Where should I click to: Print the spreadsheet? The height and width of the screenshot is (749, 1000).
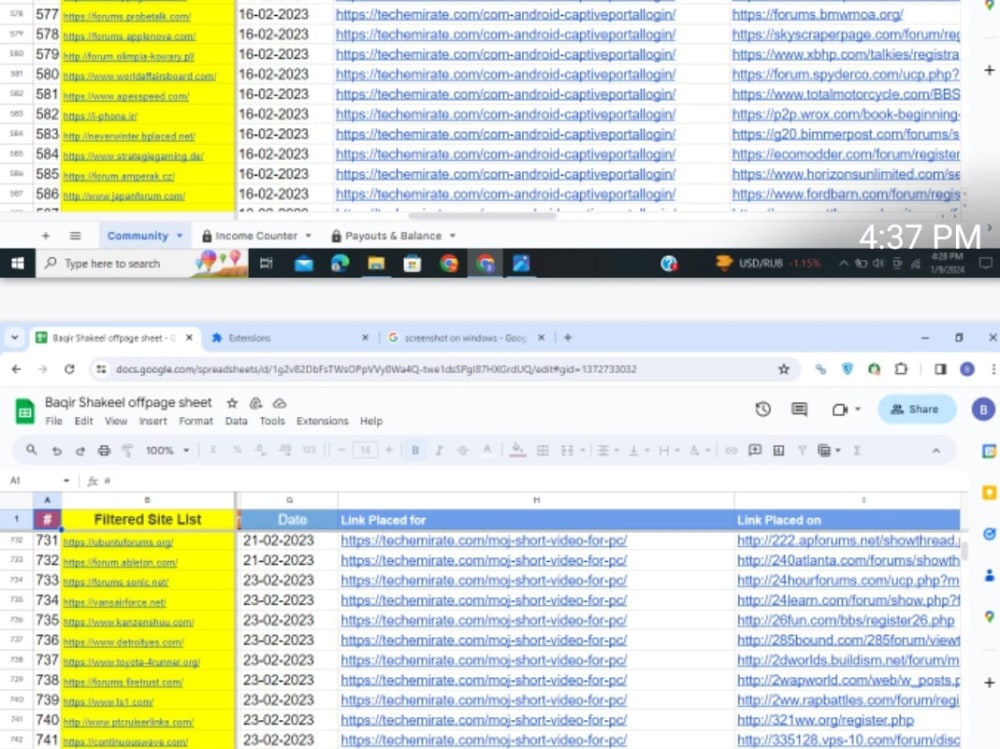(x=104, y=451)
